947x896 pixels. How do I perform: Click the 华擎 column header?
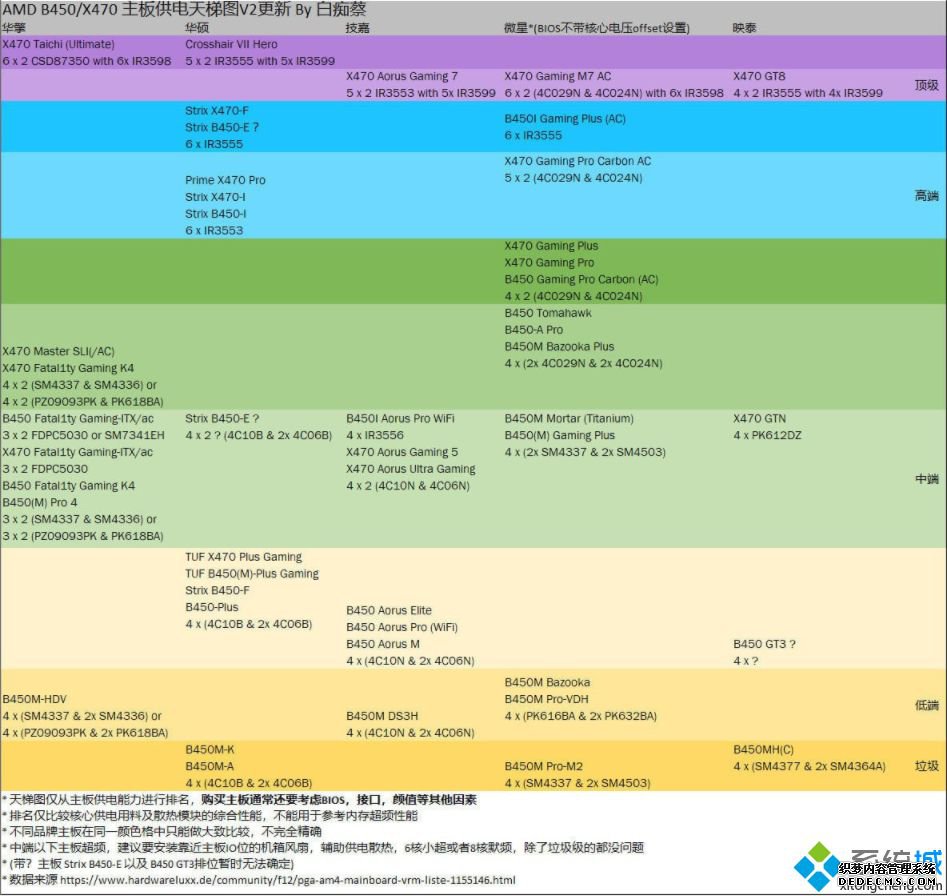(14, 28)
